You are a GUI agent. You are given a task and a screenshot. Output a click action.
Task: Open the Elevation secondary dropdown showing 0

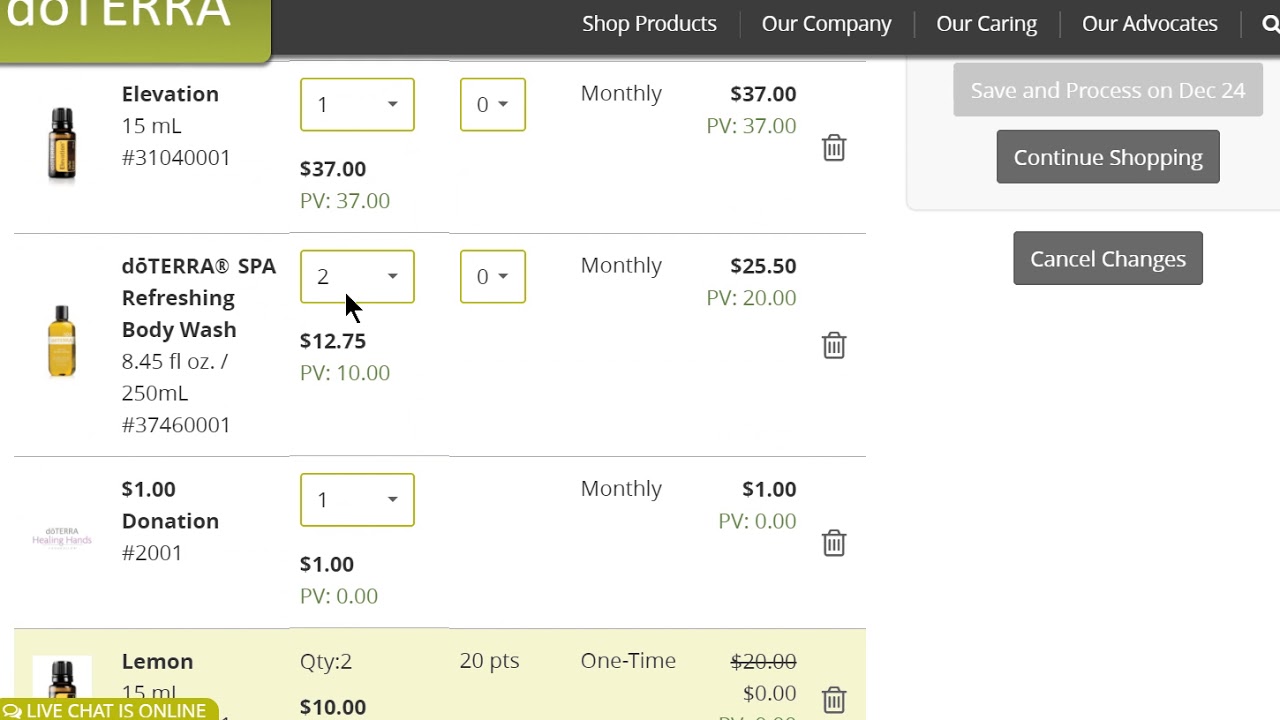pyautogui.click(x=492, y=104)
